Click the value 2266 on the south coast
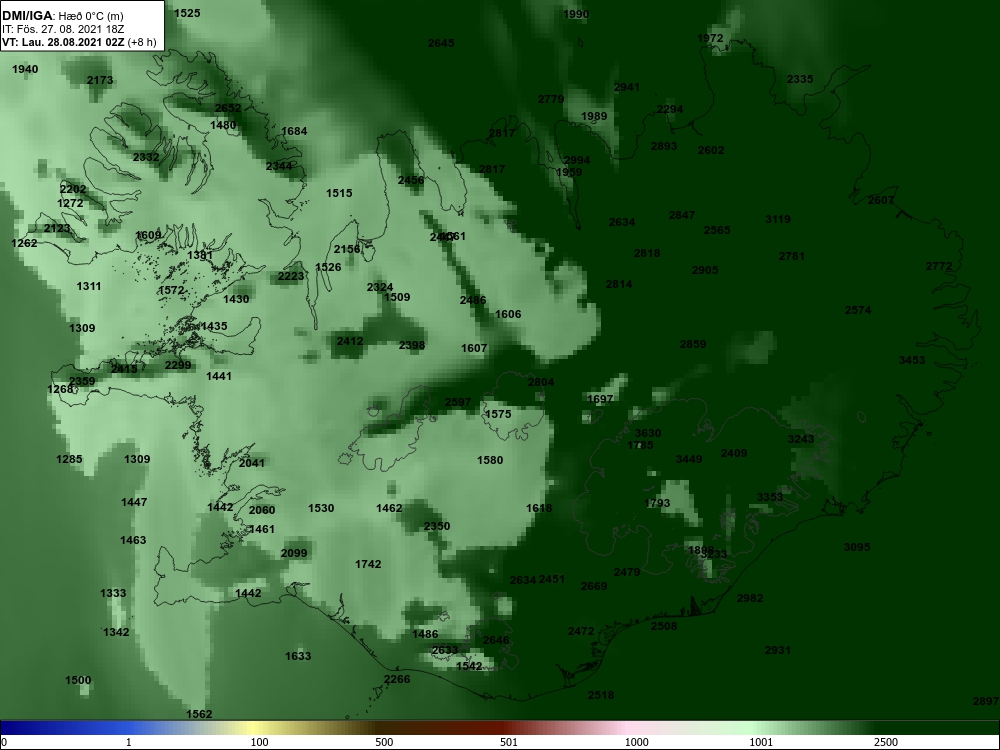 pyautogui.click(x=397, y=679)
